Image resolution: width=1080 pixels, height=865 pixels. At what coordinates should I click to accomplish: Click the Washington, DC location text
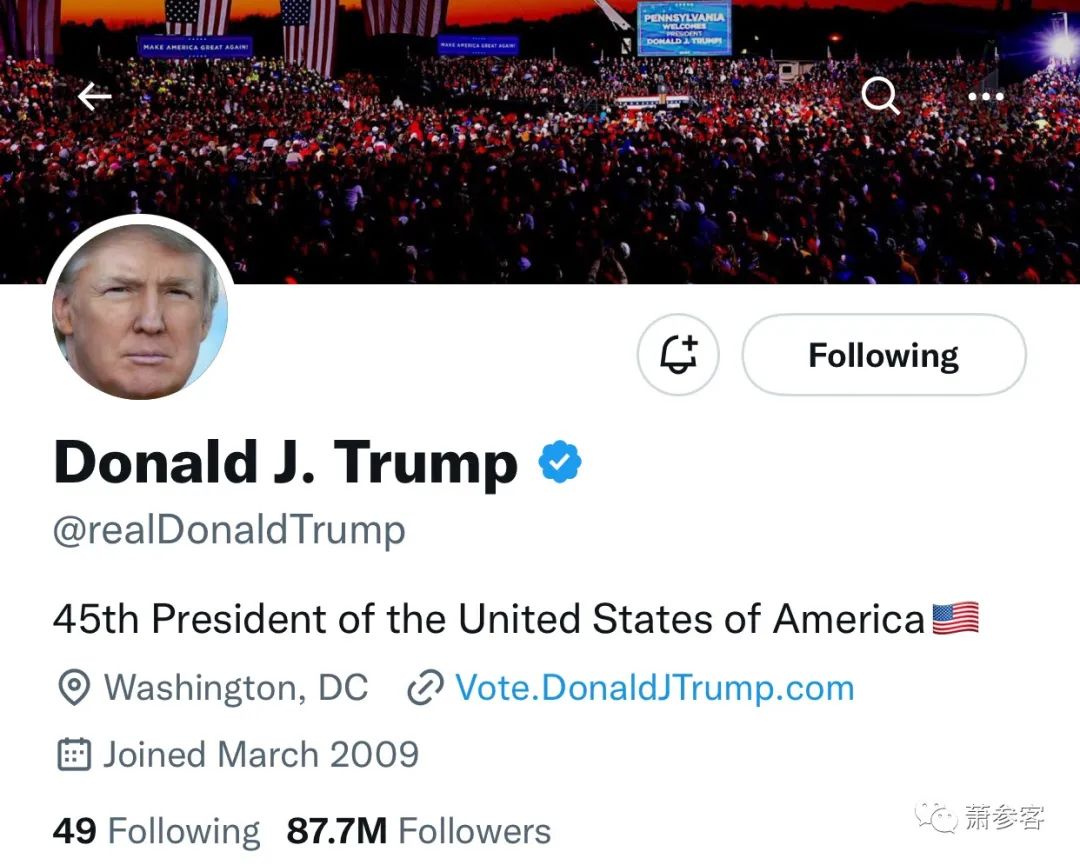(x=236, y=687)
